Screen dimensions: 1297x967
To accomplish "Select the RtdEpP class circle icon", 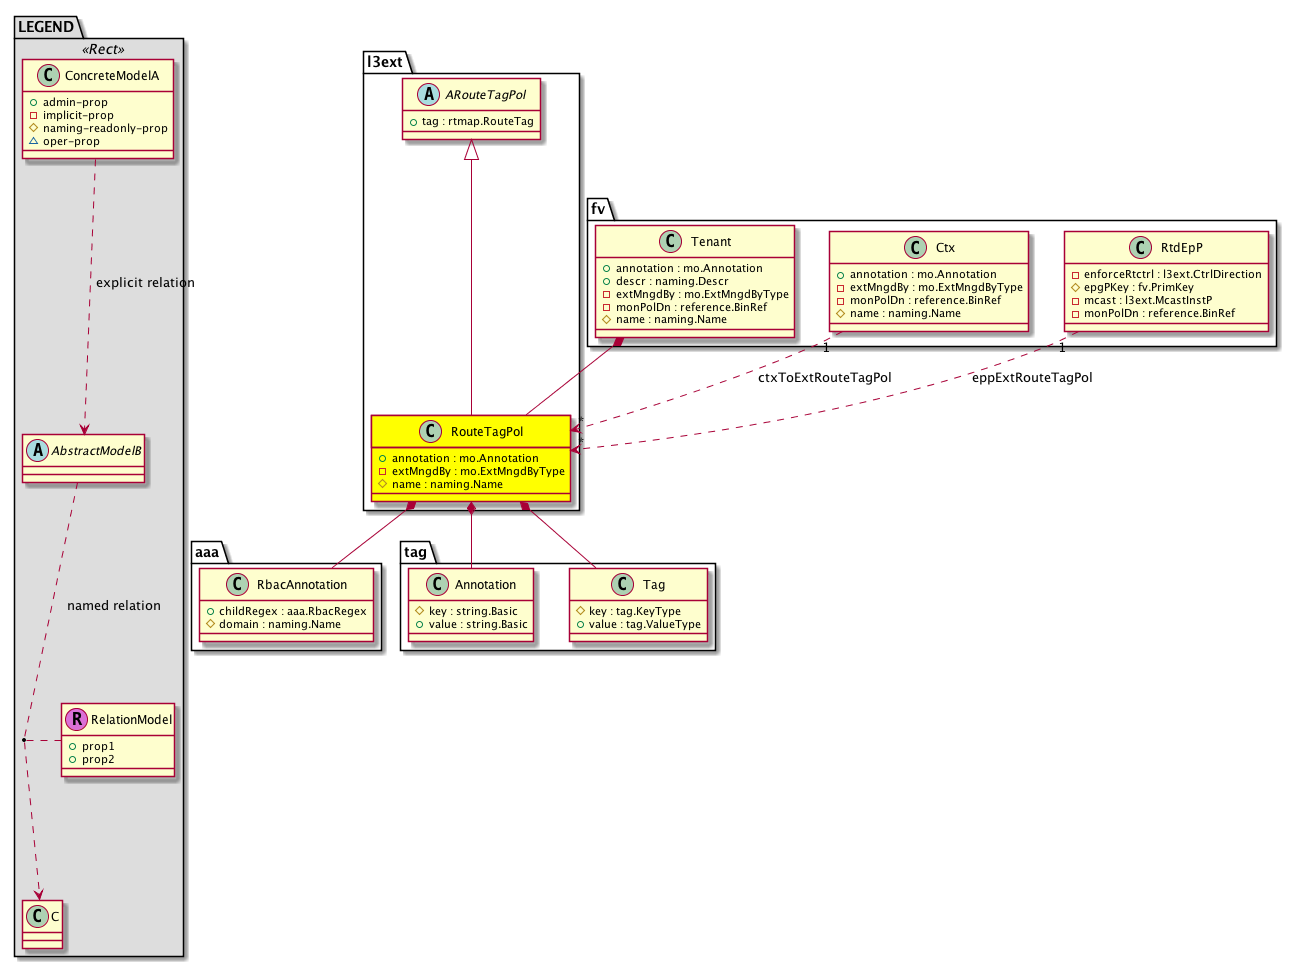I will pyautogui.click(x=1141, y=248).
